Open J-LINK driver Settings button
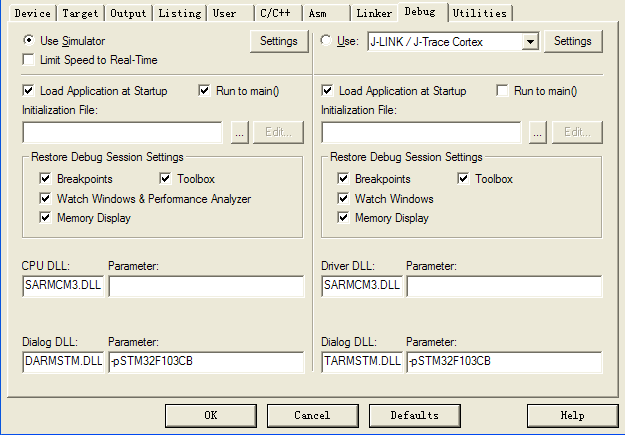Screen dimensions: 625x435 pyautogui.click(x=573, y=41)
